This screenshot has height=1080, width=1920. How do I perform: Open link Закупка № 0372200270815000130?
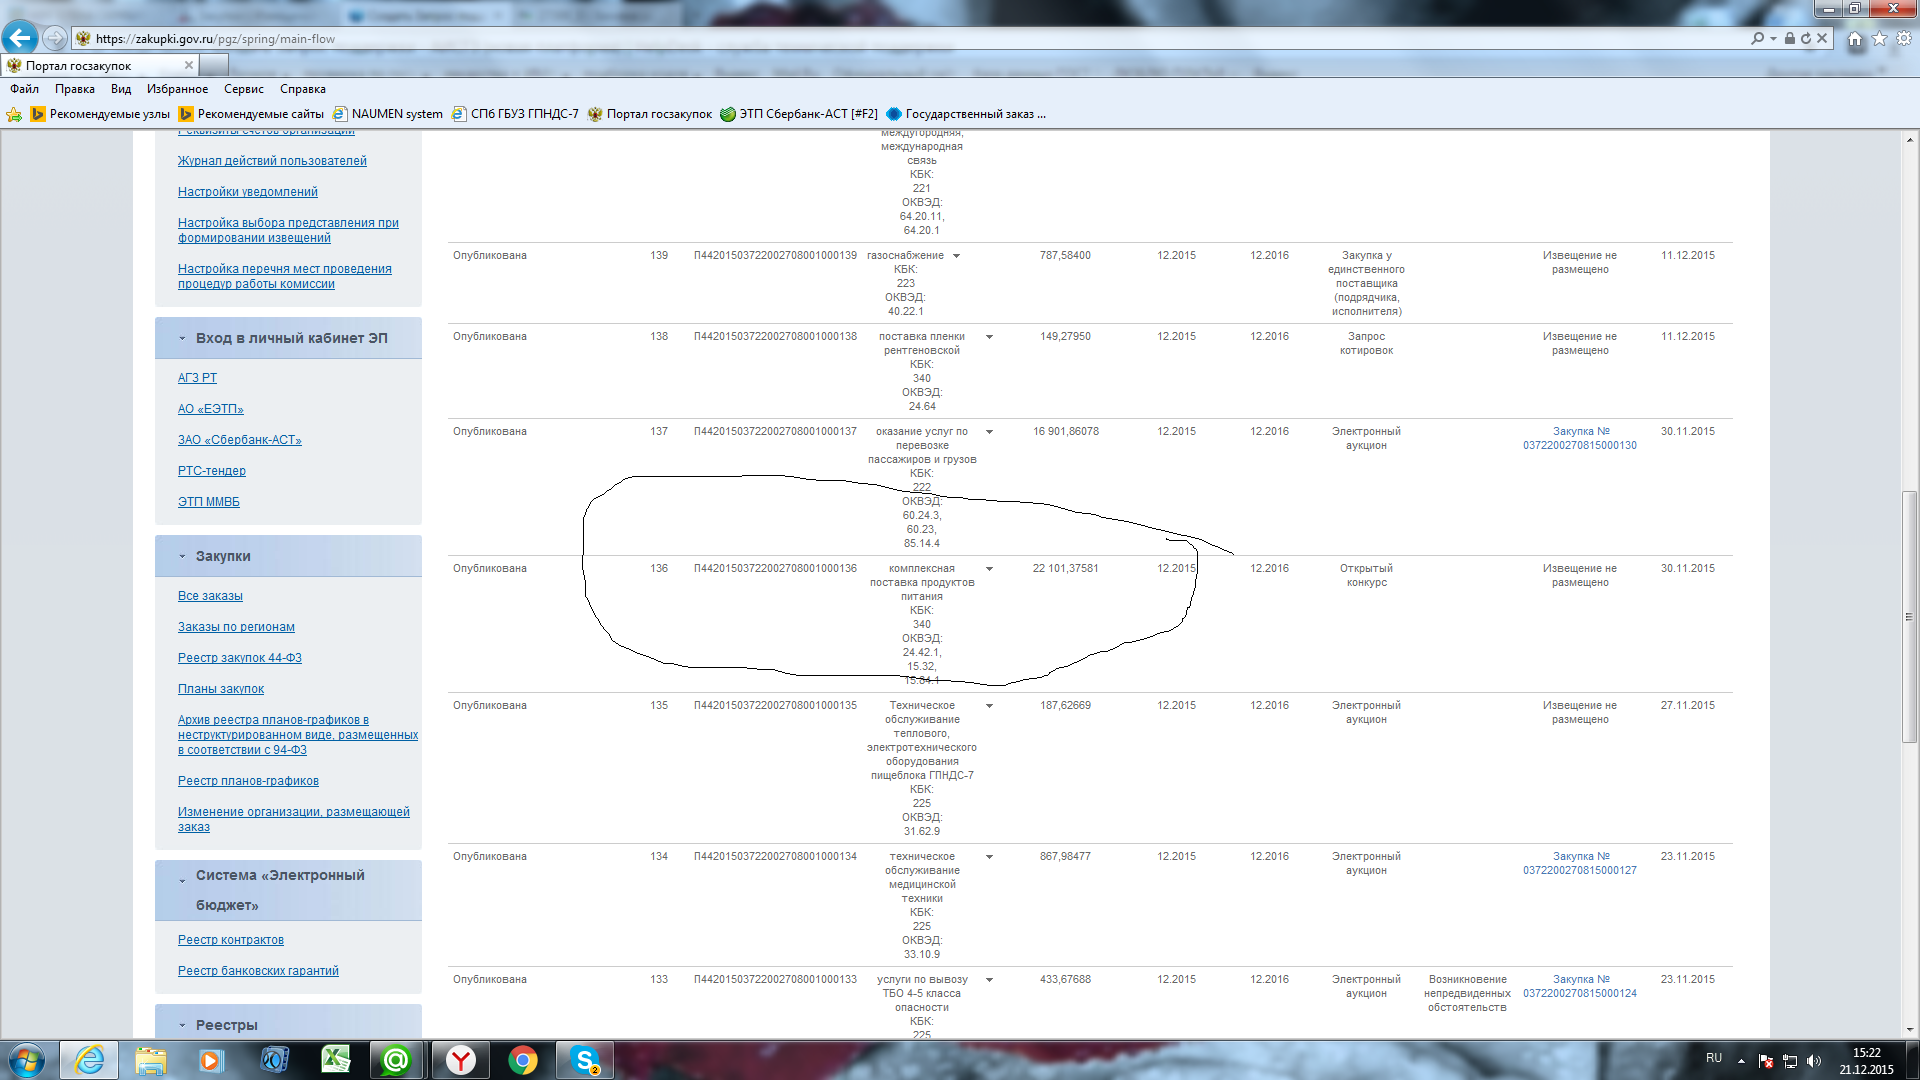click(x=1579, y=439)
